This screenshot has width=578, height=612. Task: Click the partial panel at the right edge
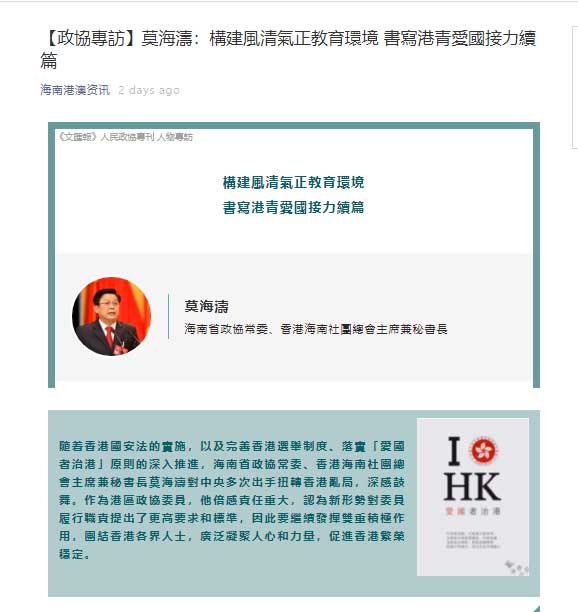575,87
